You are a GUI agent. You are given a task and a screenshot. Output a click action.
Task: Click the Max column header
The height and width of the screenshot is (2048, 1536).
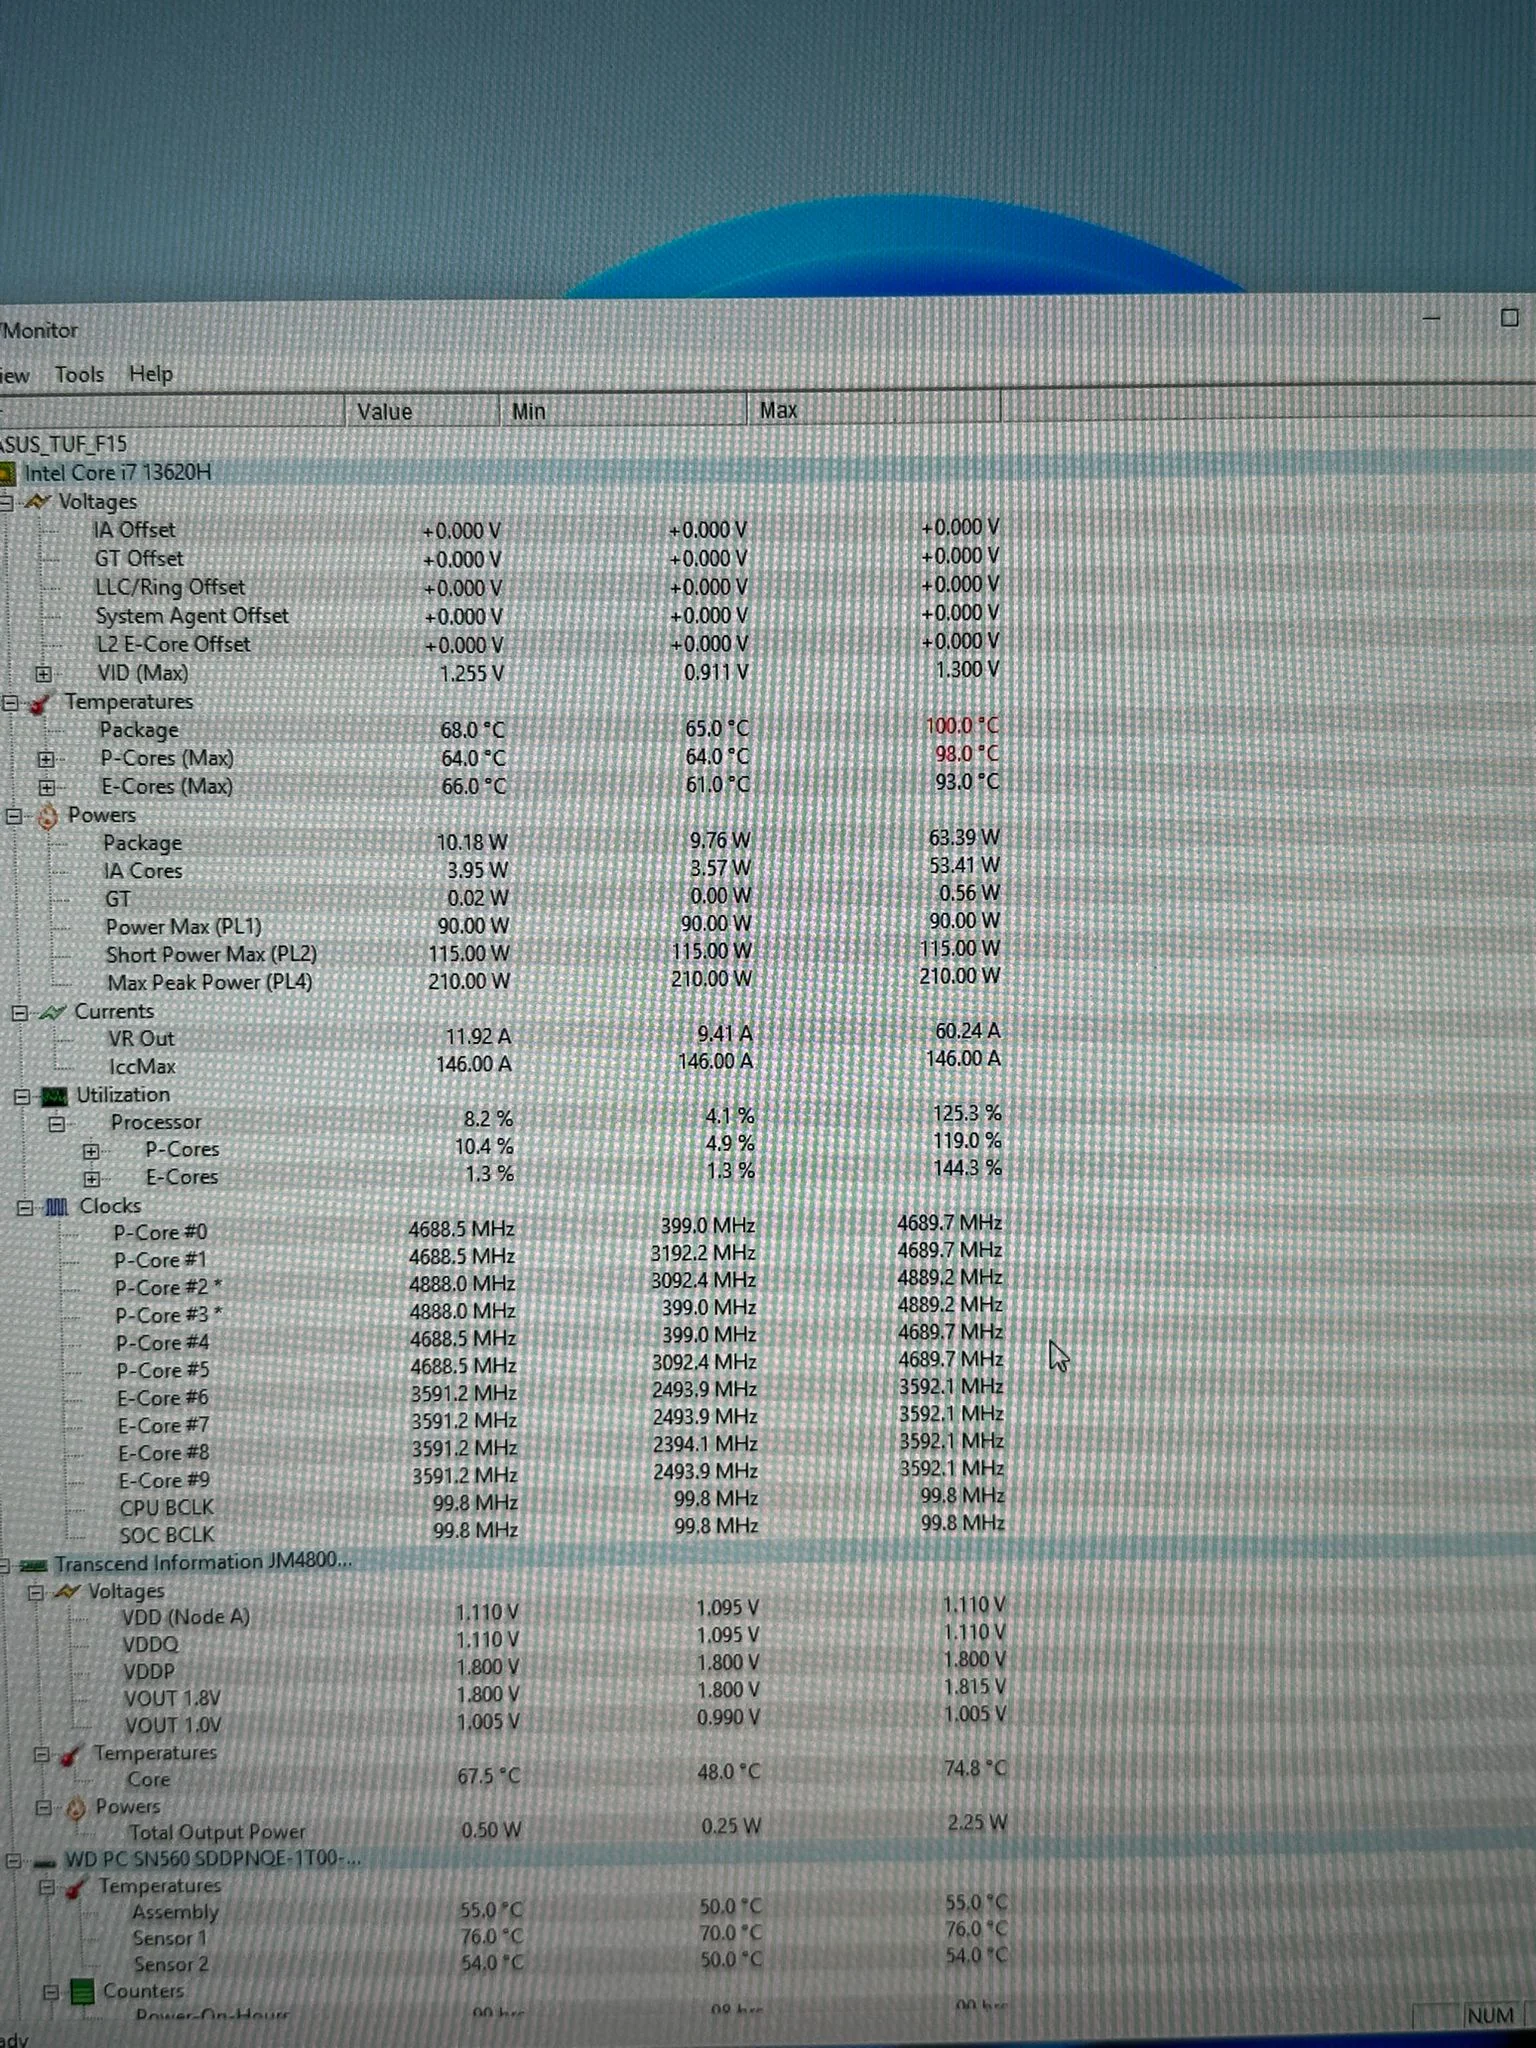tap(873, 409)
